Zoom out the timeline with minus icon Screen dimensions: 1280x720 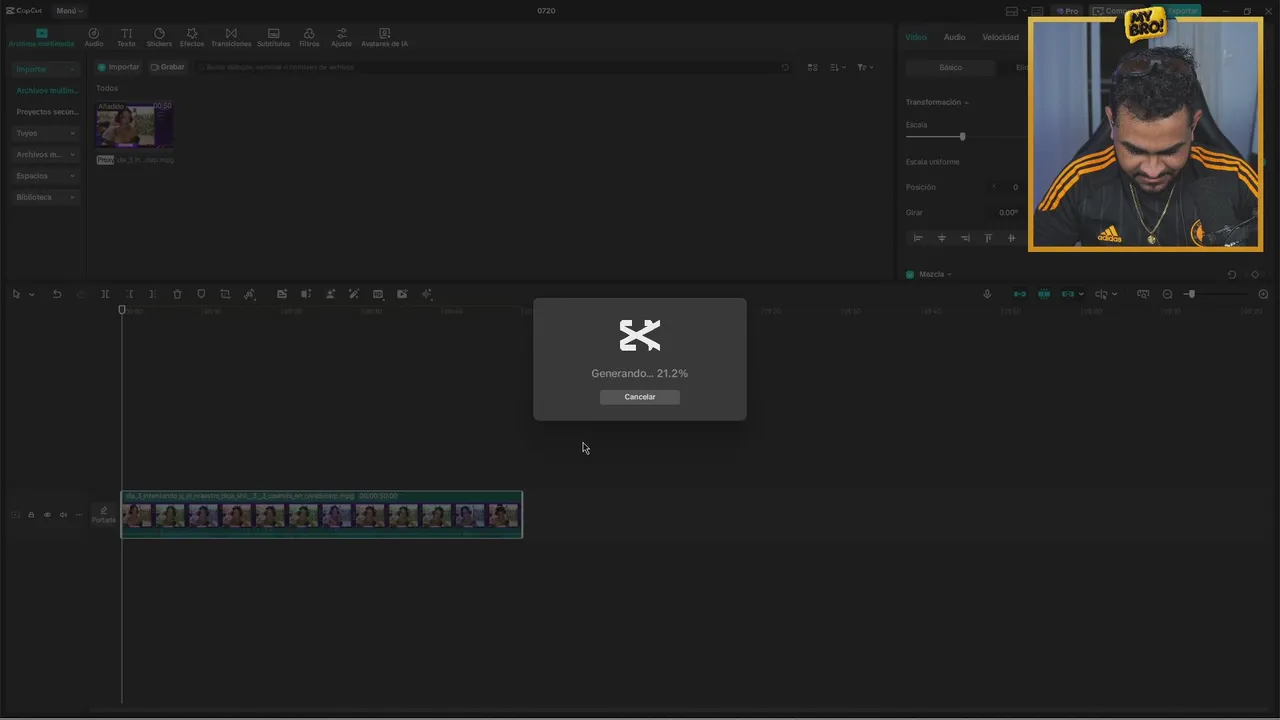coord(1167,294)
